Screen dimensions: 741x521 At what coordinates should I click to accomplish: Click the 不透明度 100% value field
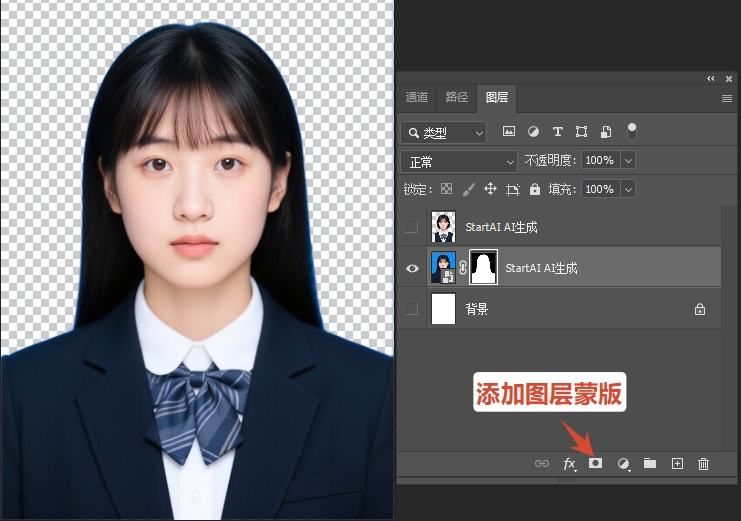[602, 160]
